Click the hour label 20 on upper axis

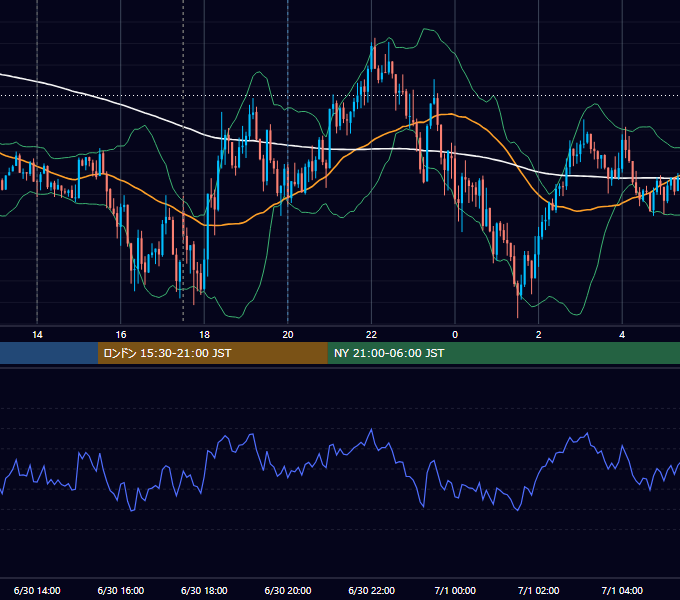click(x=288, y=335)
